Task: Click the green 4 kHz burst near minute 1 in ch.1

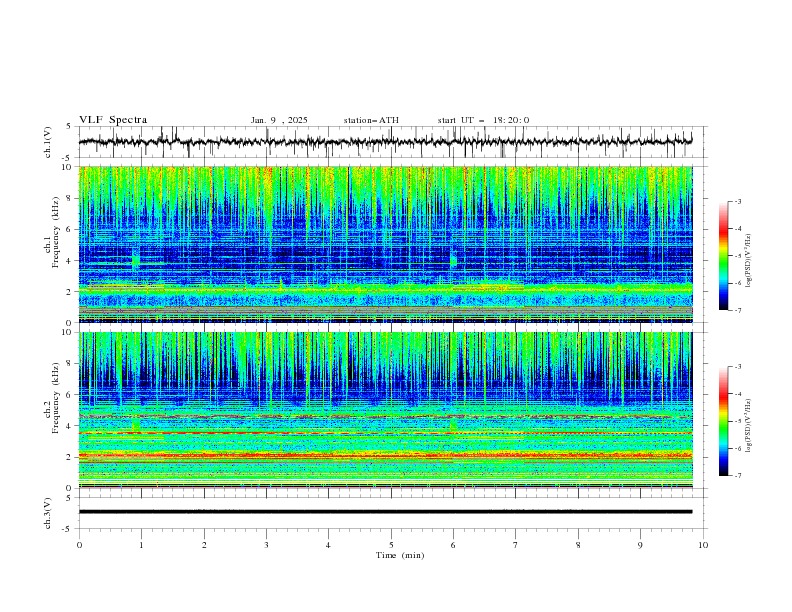Action: point(135,259)
